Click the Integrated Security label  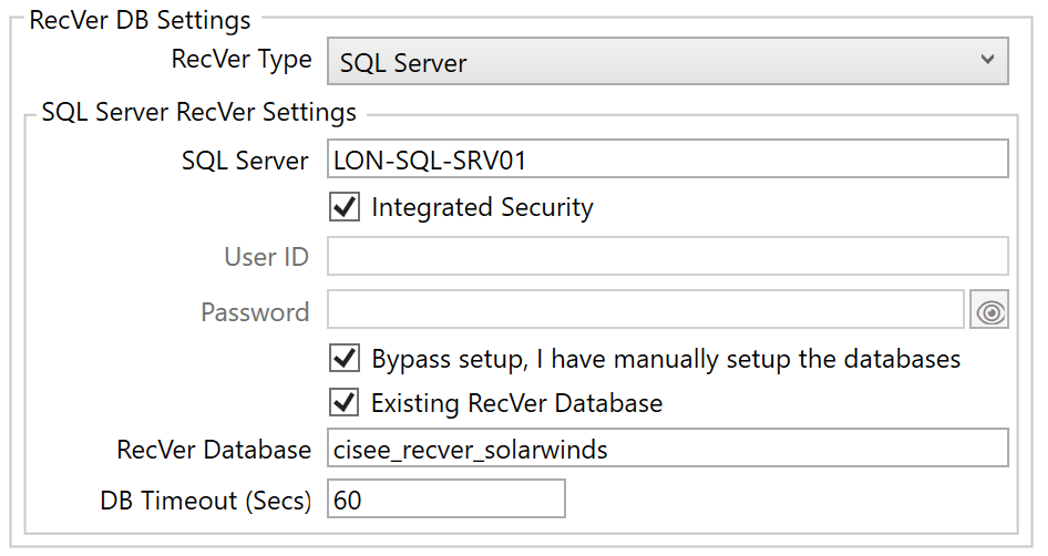coord(482,207)
